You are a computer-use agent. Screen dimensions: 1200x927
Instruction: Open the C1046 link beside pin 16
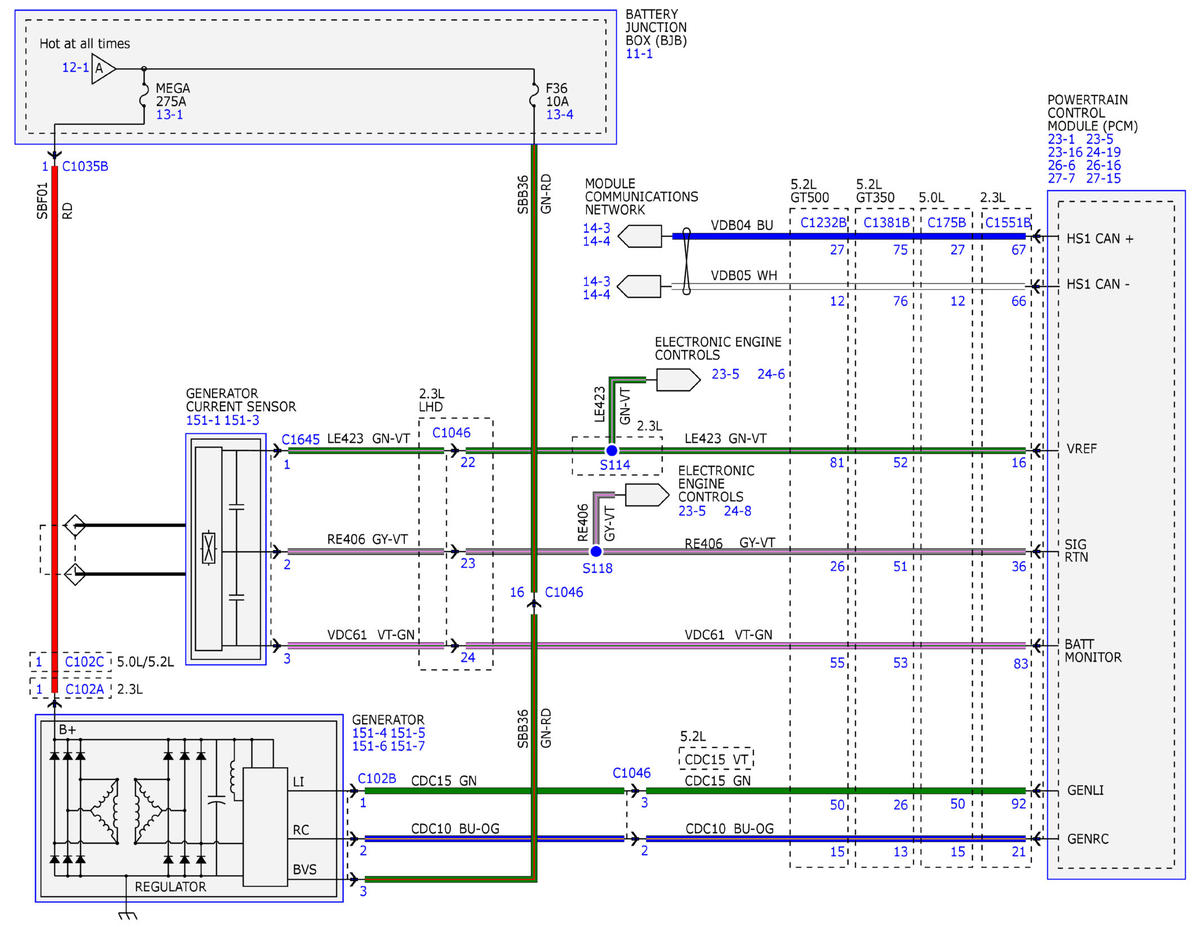(x=563, y=592)
